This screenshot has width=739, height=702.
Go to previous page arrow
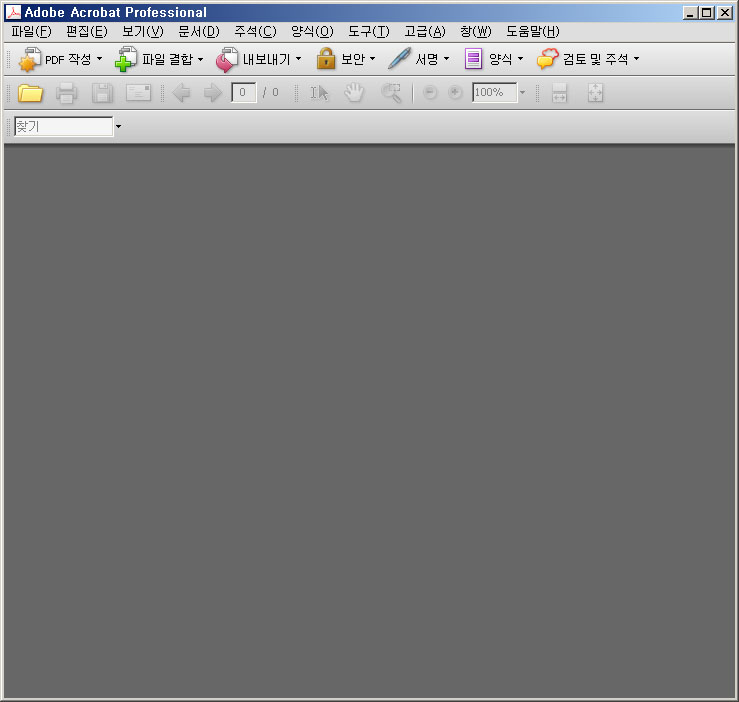tap(181, 92)
